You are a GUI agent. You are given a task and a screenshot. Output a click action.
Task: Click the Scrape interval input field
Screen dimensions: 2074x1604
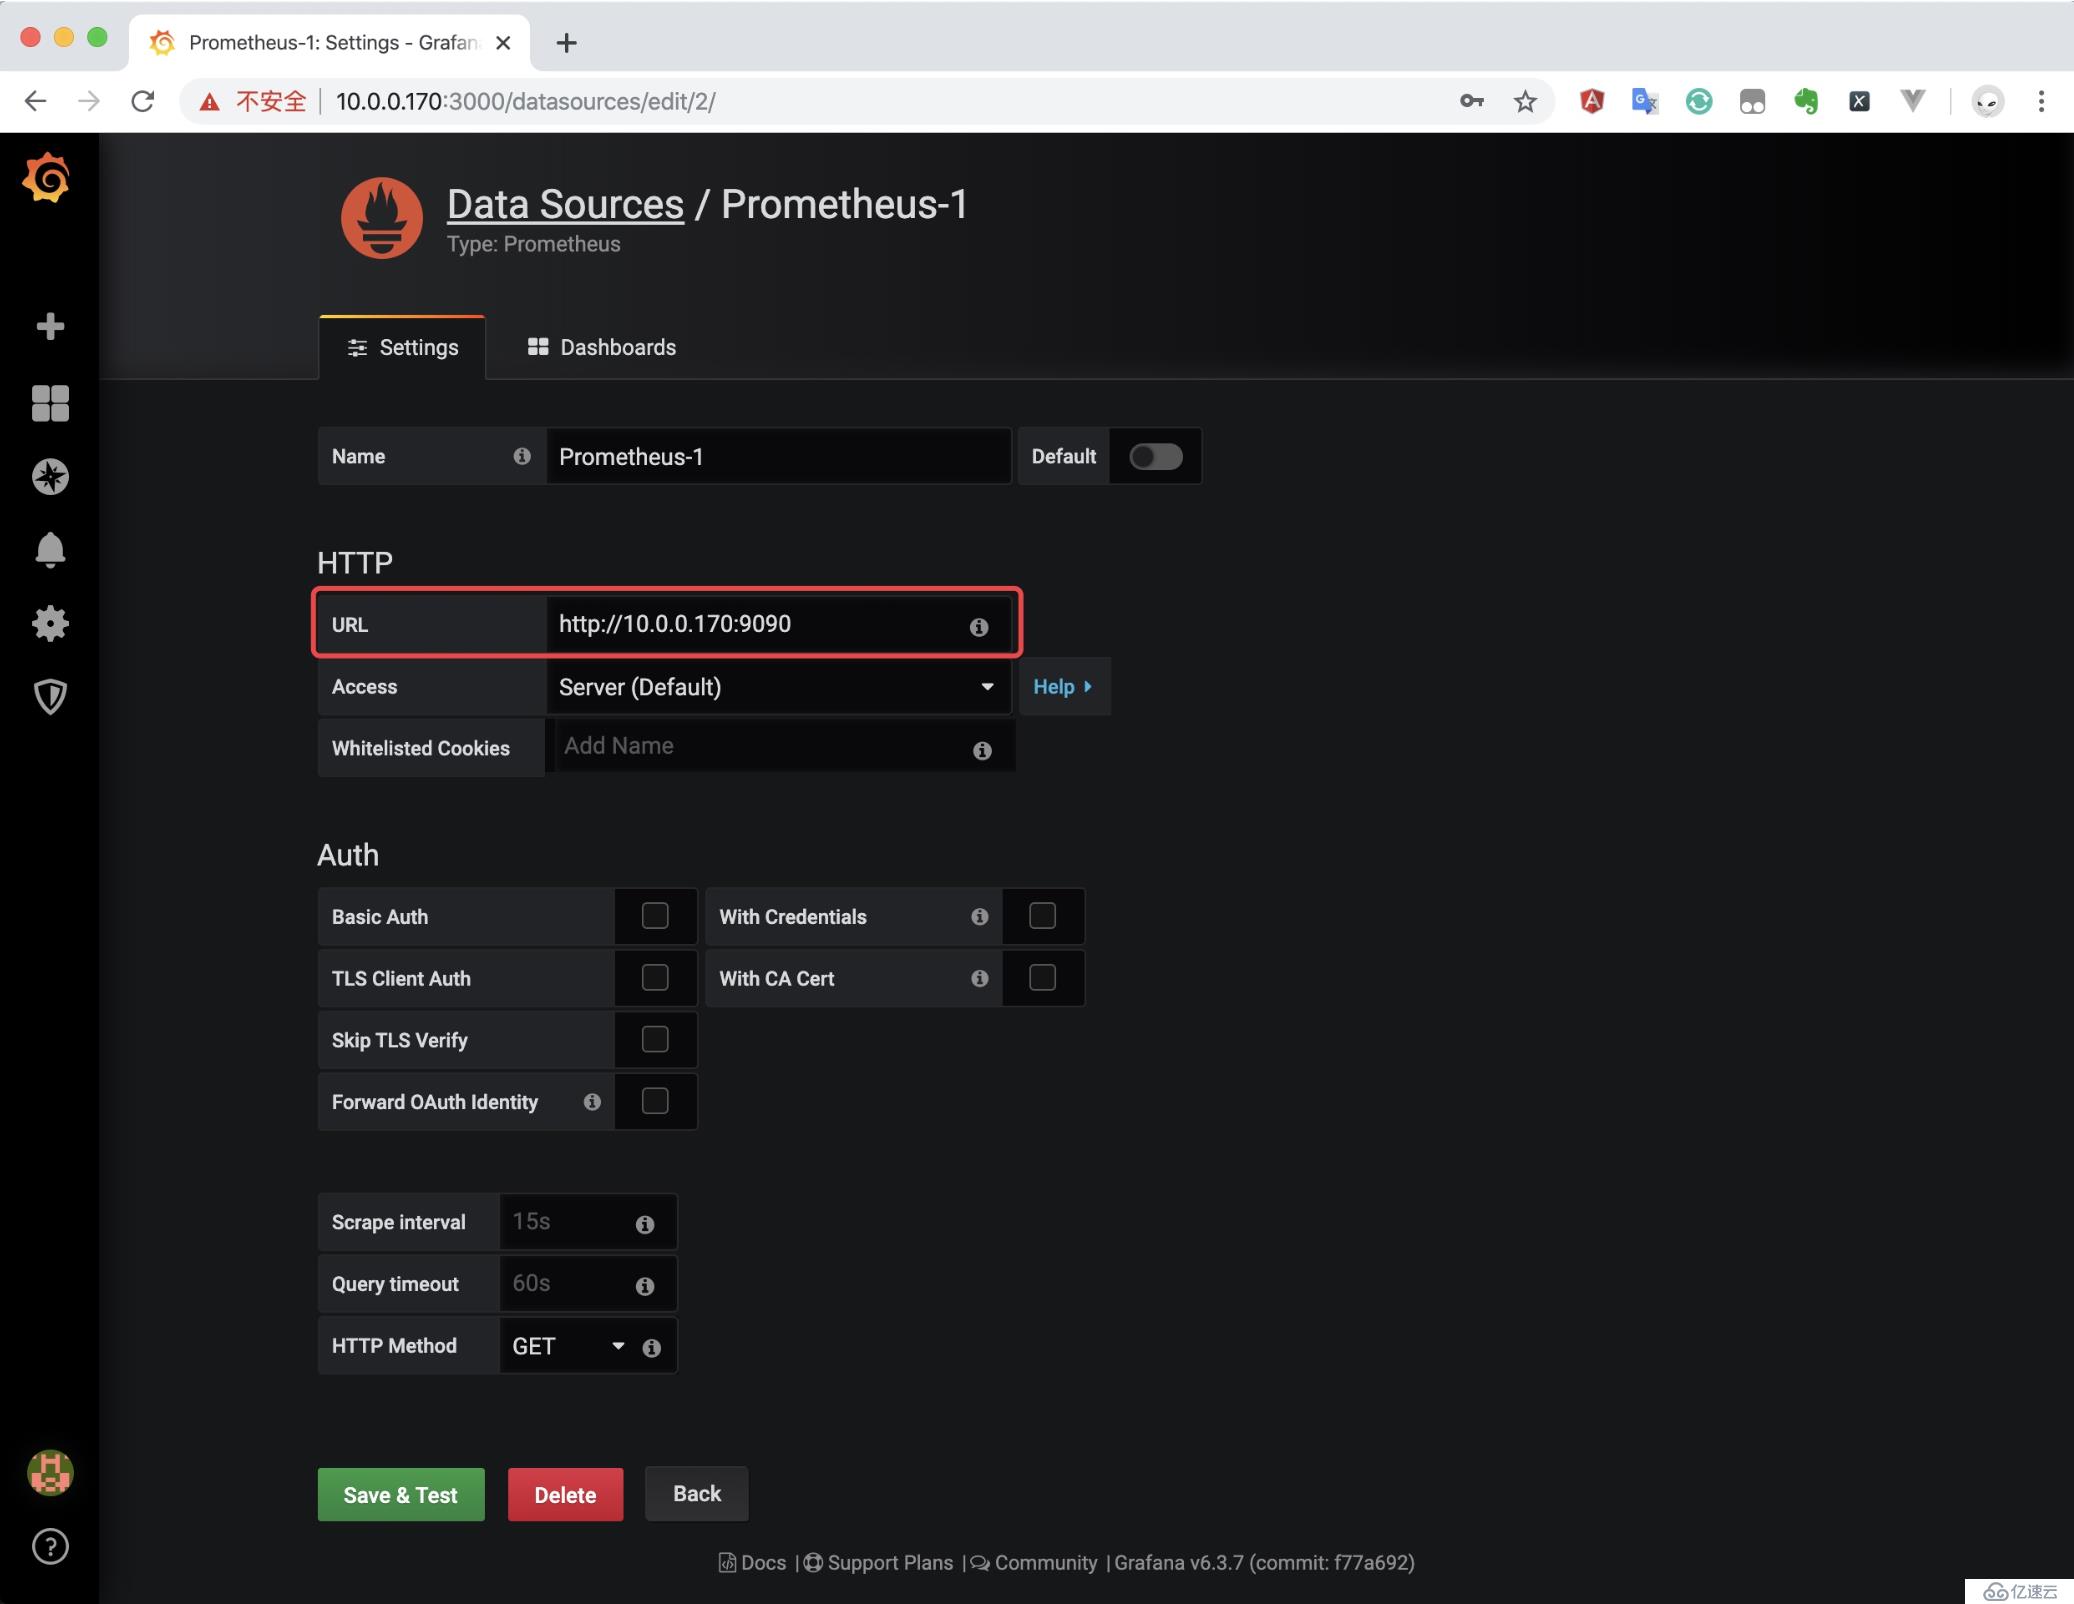[x=588, y=1222]
